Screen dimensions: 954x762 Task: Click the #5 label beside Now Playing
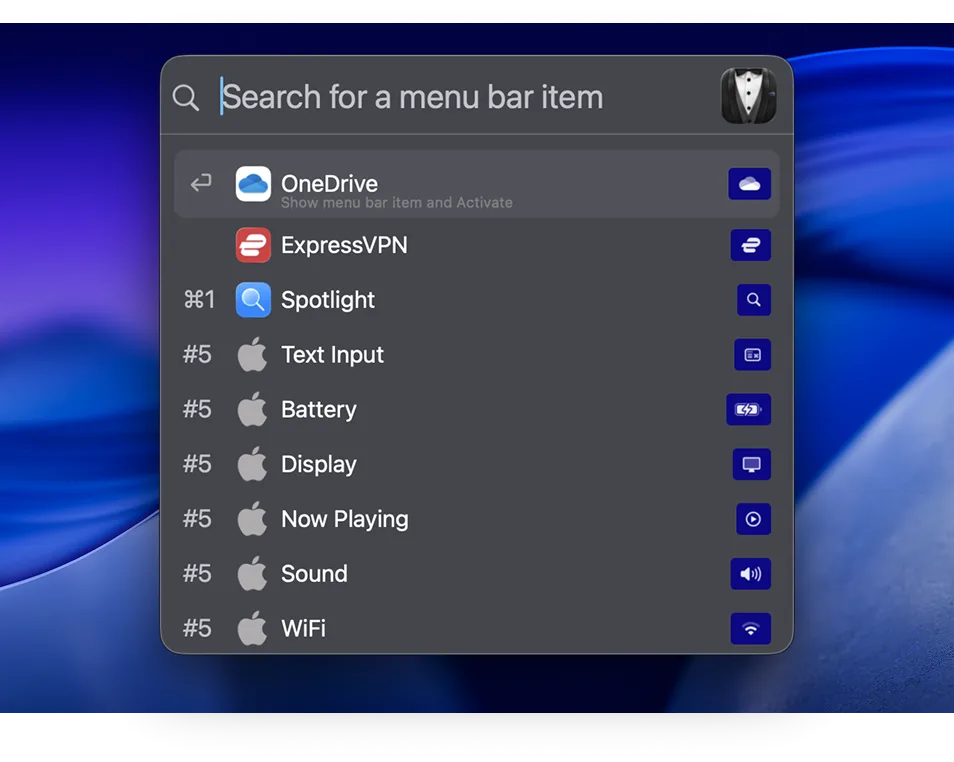pyautogui.click(x=197, y=519)
